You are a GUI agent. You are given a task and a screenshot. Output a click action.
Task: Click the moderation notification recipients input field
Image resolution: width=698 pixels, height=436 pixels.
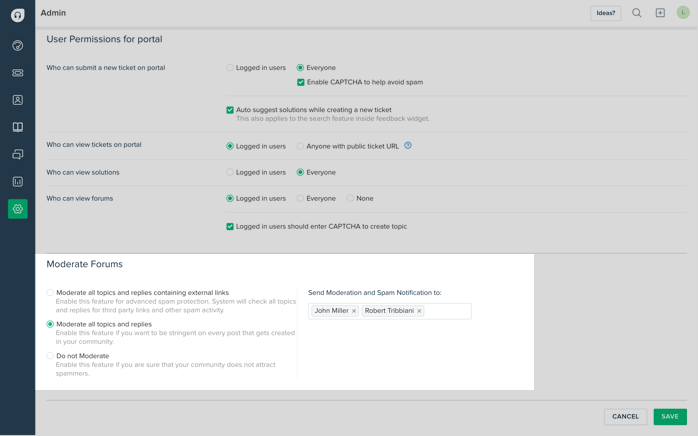coord(447,311)
